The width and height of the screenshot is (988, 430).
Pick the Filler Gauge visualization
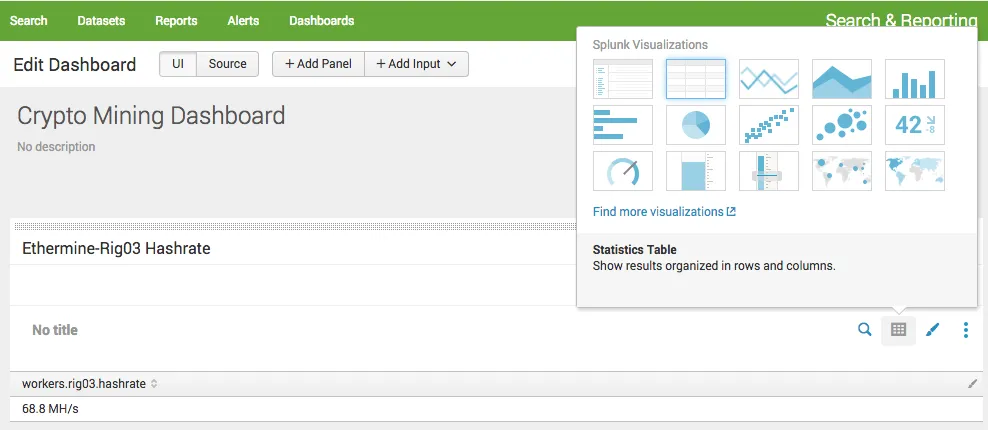tap(696, 171)
